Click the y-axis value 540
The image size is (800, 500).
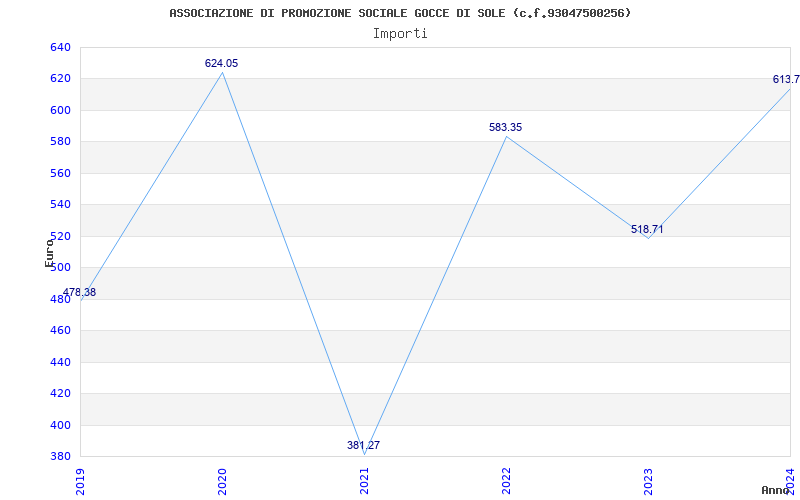point(60,205)
